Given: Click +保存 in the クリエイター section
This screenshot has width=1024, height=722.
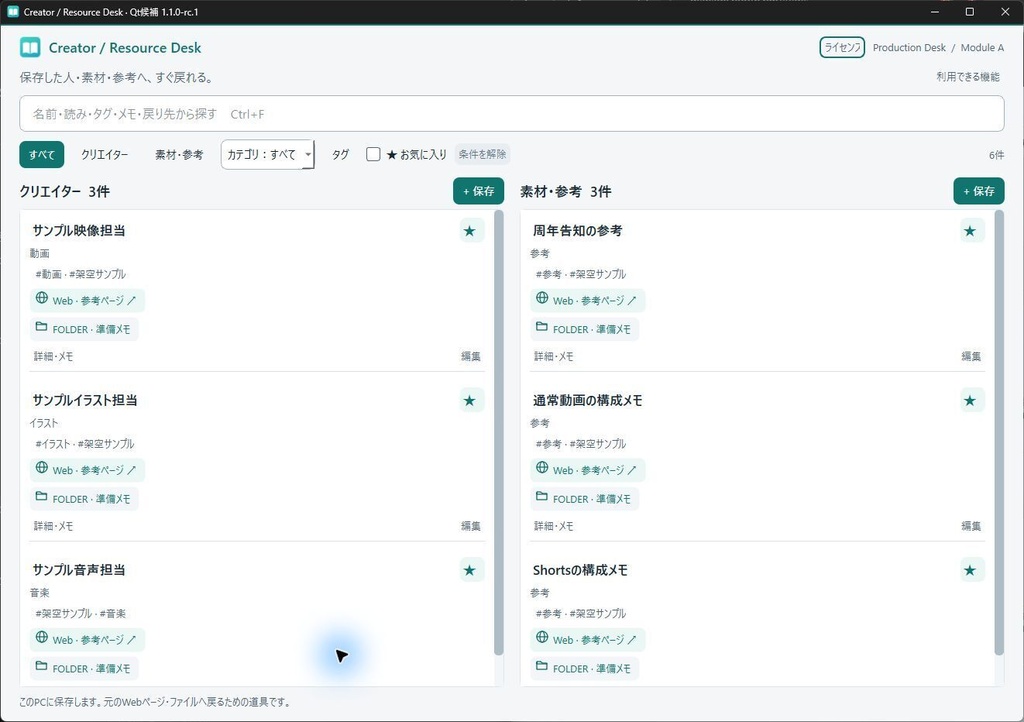Looking at the screenshot, I should (x=479, y=191).
